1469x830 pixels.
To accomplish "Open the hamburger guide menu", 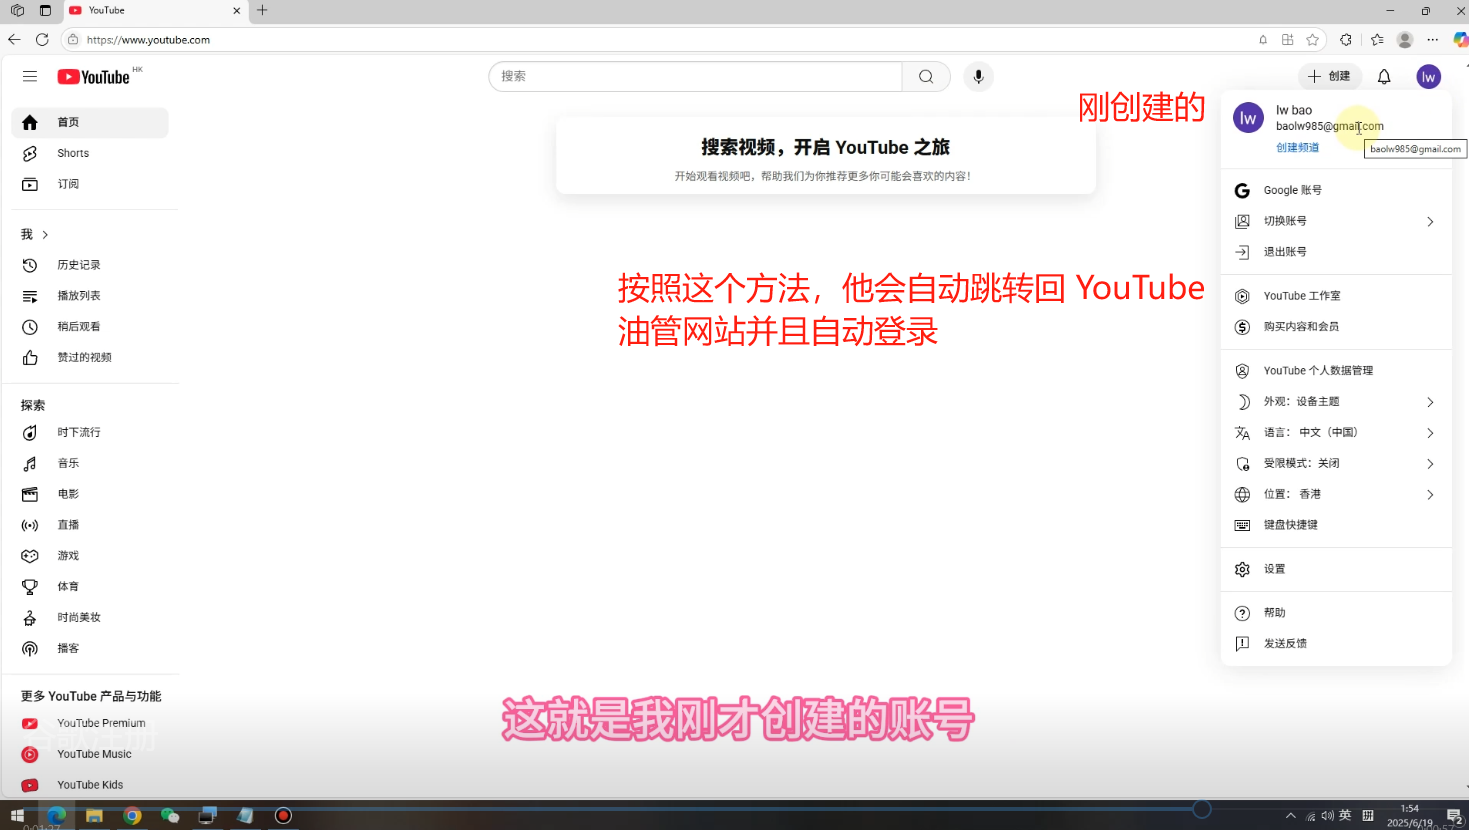I will pyautogui.click(x=30, y=77).
